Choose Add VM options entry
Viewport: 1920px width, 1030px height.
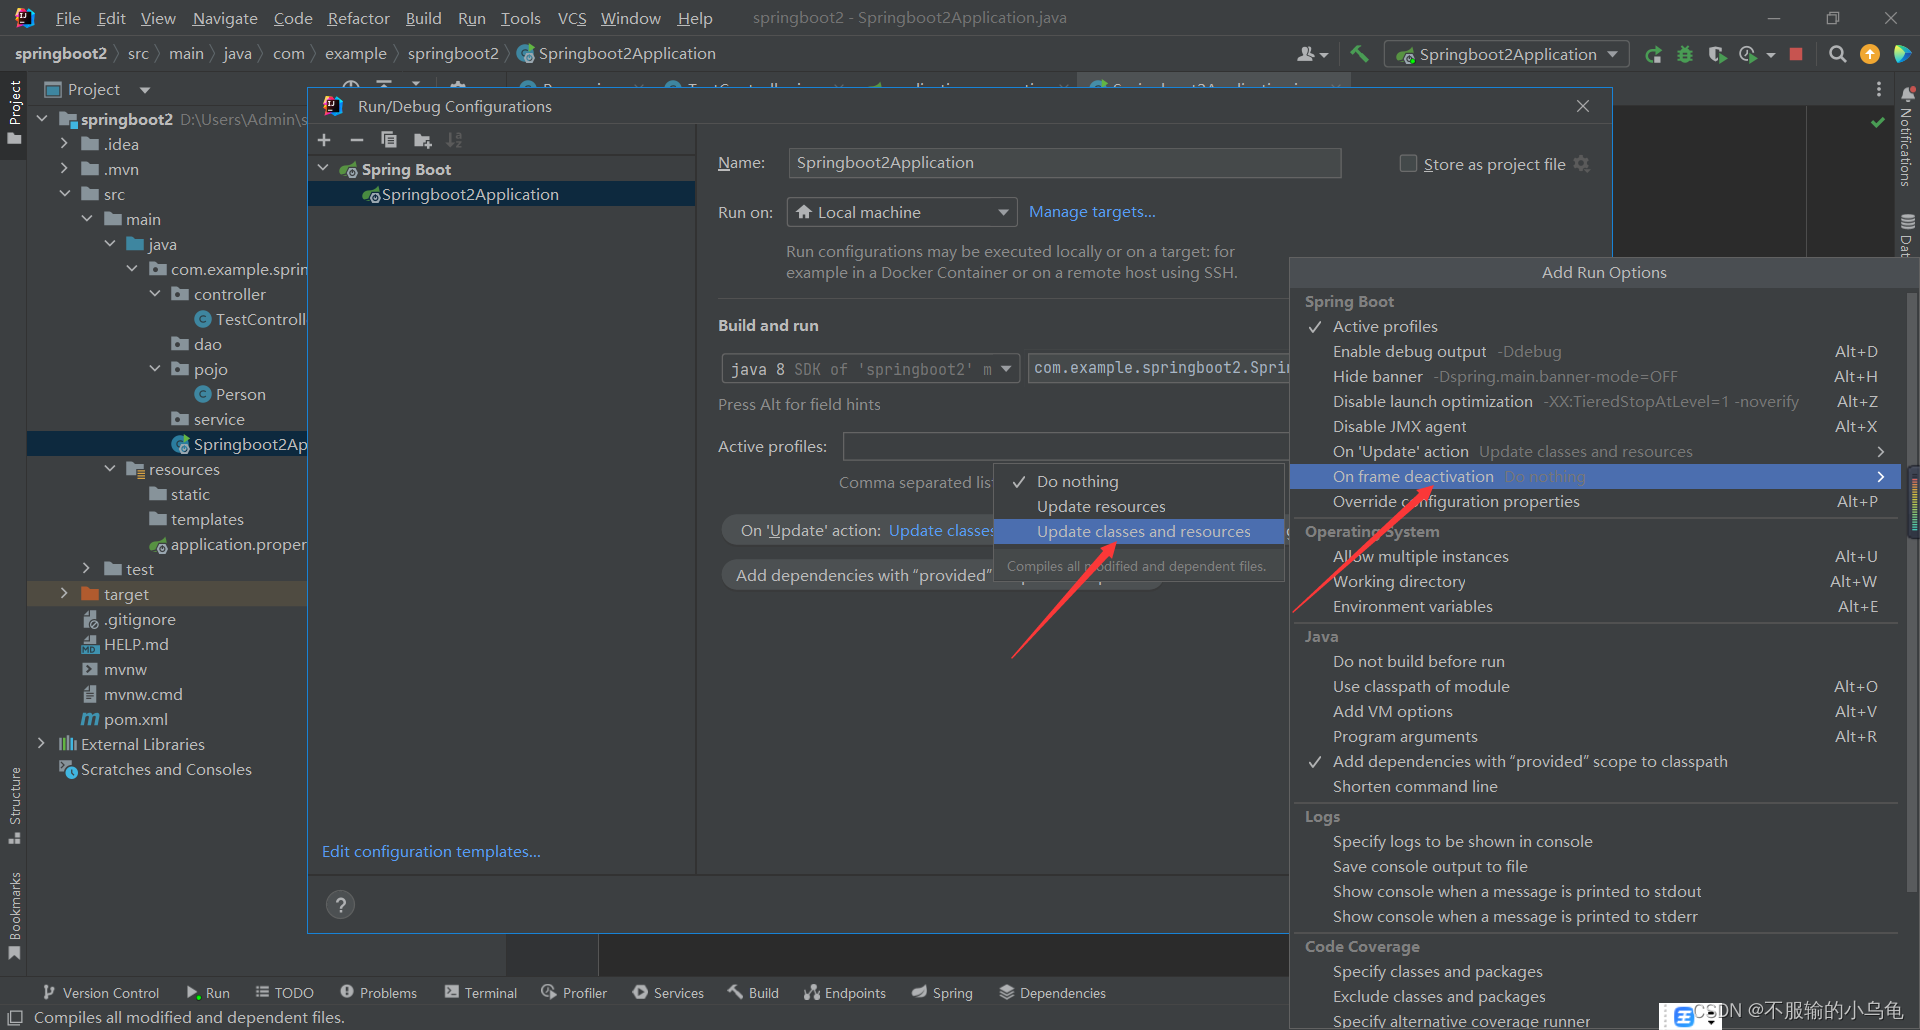click(x=1595, y=711)
